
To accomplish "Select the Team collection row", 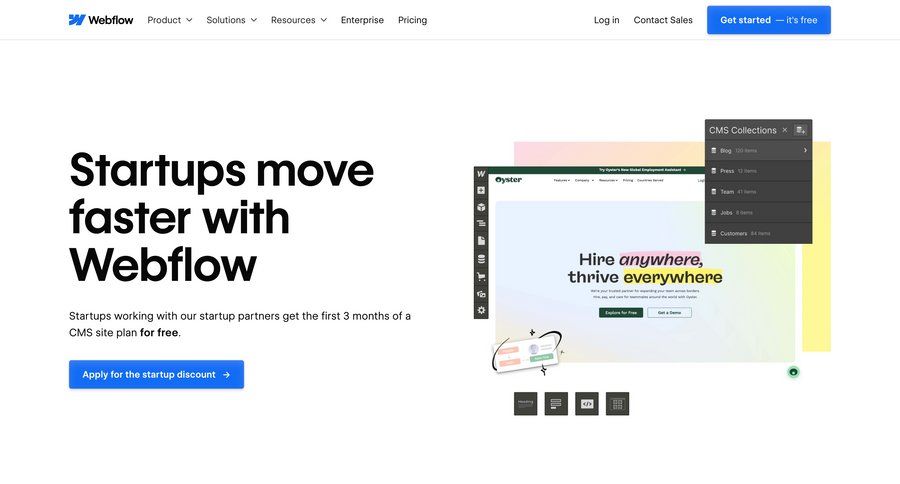I will pos(758,192).
